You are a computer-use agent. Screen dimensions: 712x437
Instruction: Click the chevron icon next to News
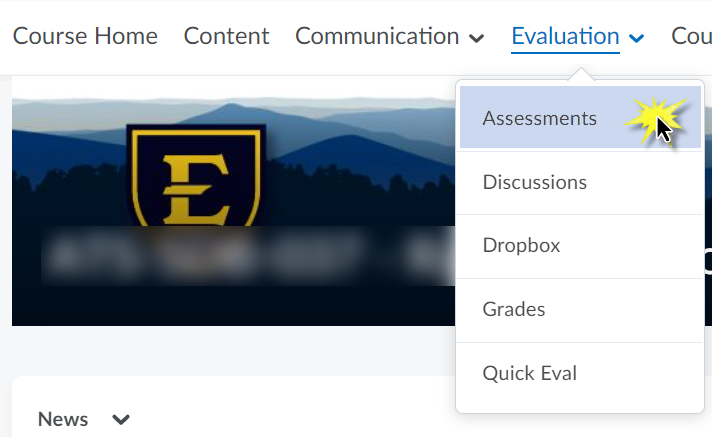121,420
